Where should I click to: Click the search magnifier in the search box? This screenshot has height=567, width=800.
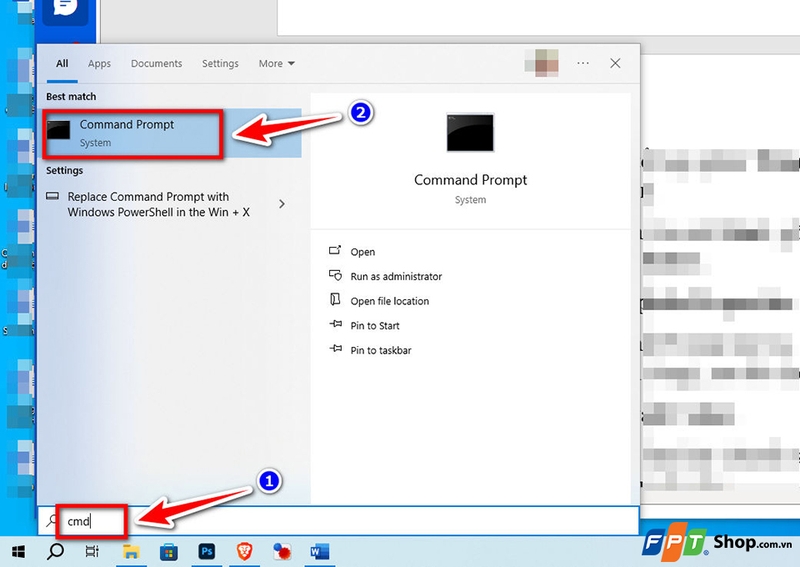(52, 521)
